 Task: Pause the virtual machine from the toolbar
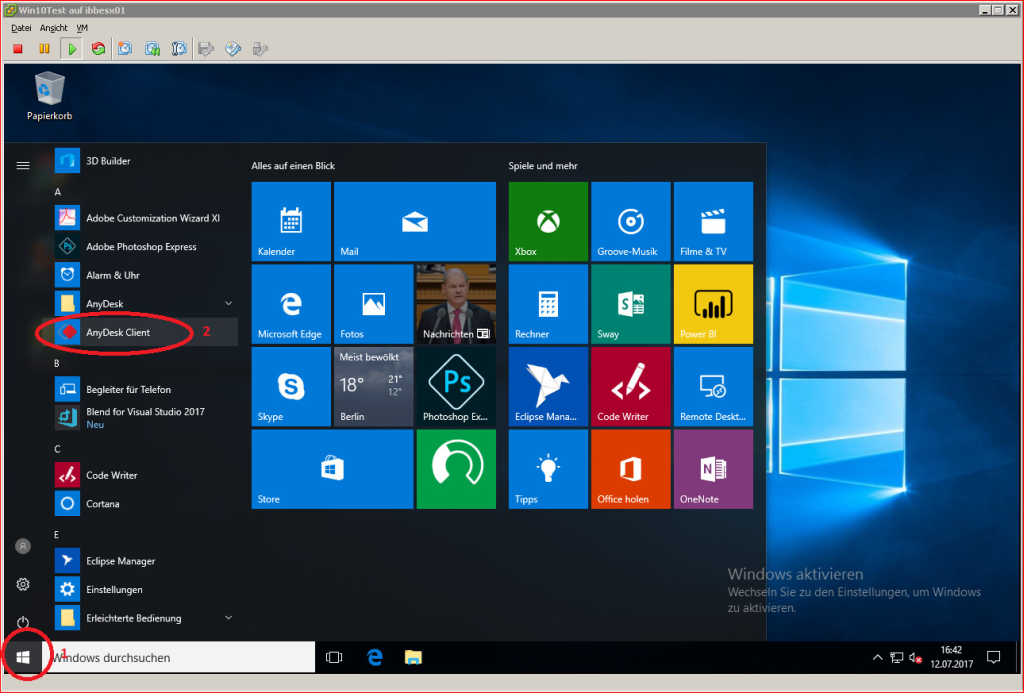click(x=44, y=49)
